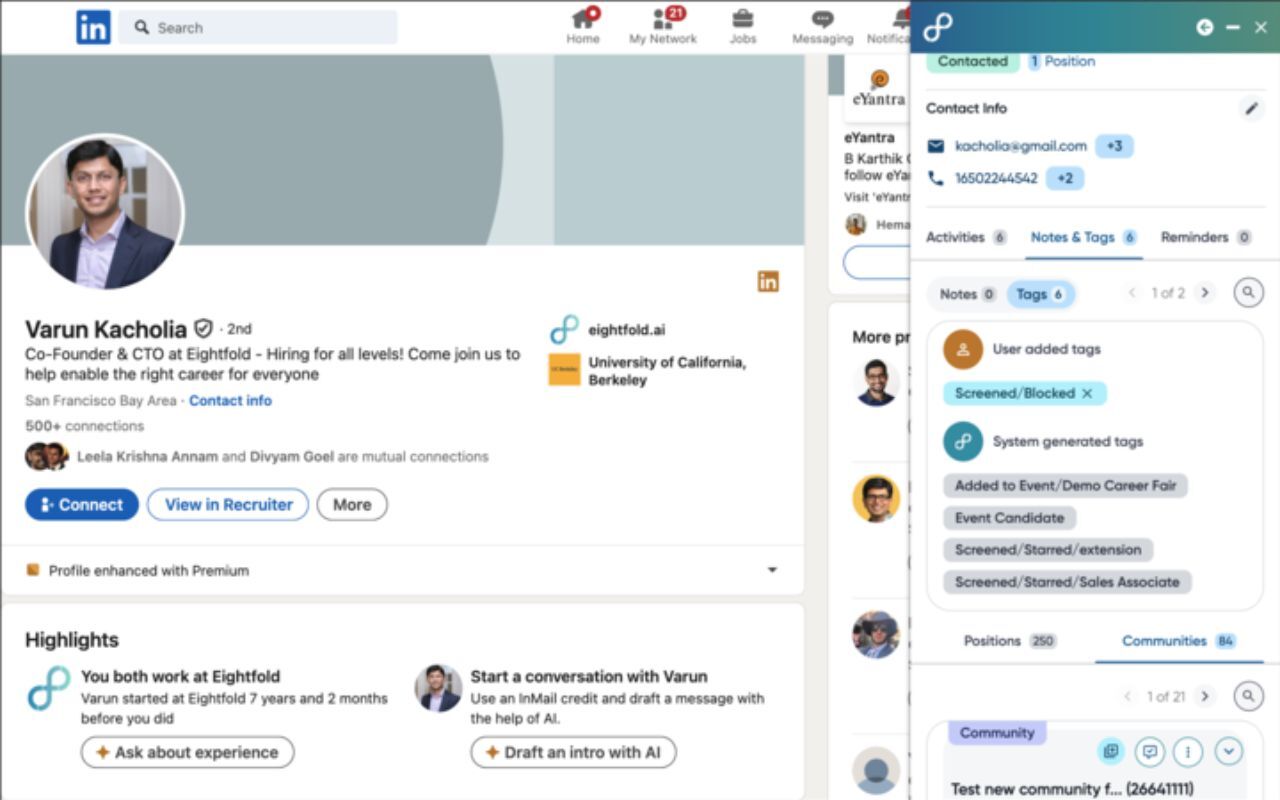Image resolution: width=1280 pixels, height=800 pixels.
Task: Click the copy icon on the Community card
Action: 1110,751
